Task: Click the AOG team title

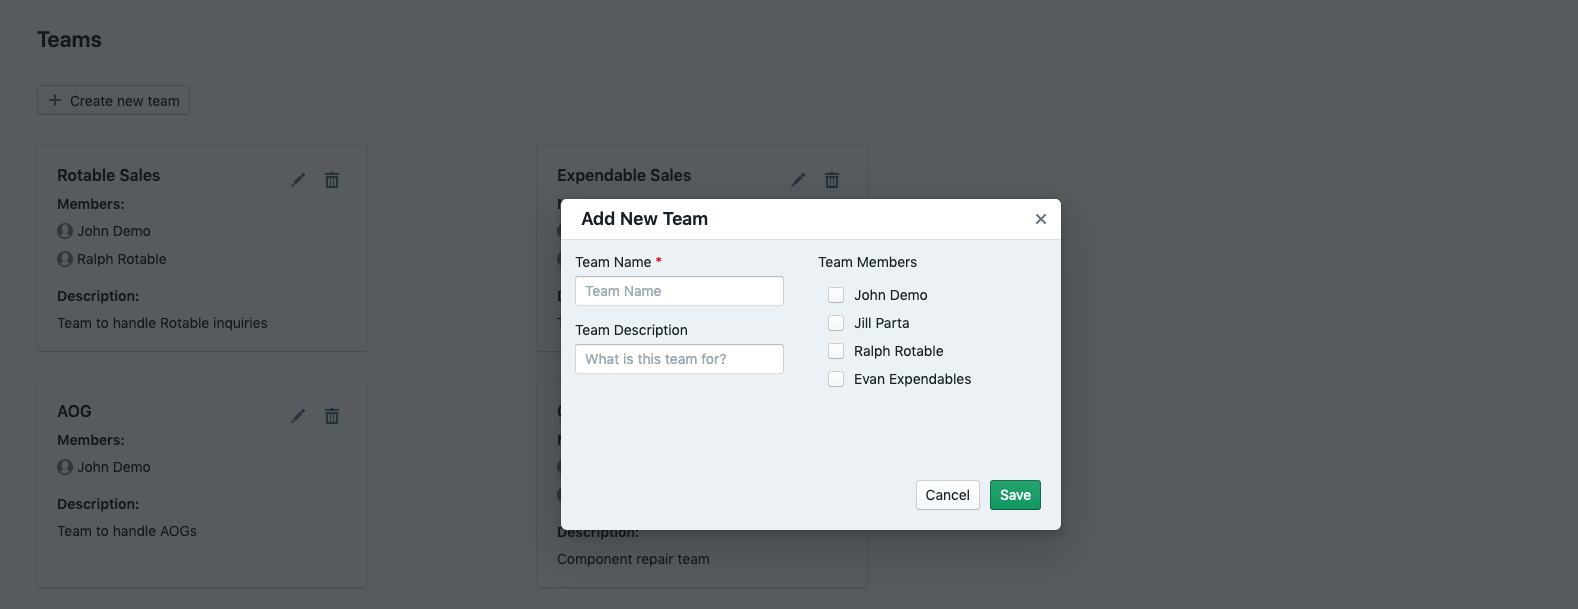Action: [x=74, y=411]
